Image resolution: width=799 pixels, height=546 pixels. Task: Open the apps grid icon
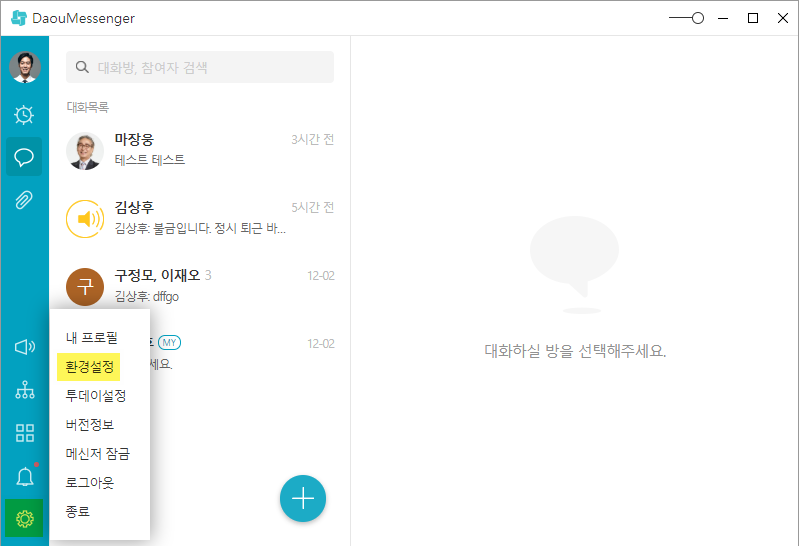tap(25, 433)
